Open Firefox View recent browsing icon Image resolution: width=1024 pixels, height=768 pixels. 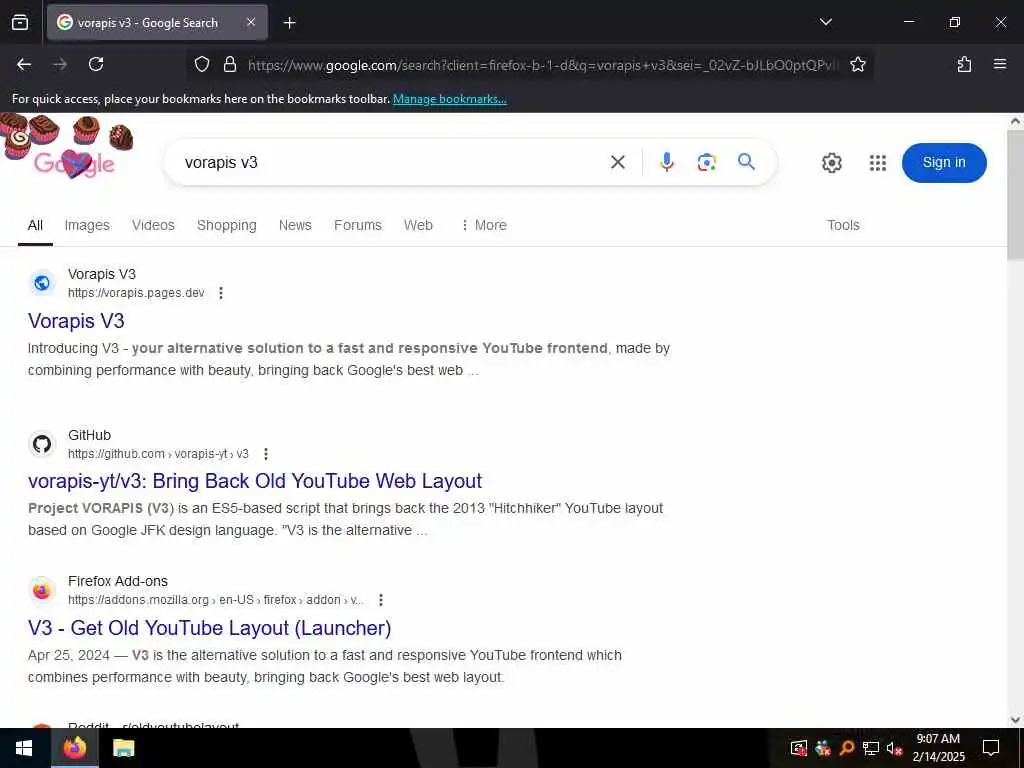point(20,22)
